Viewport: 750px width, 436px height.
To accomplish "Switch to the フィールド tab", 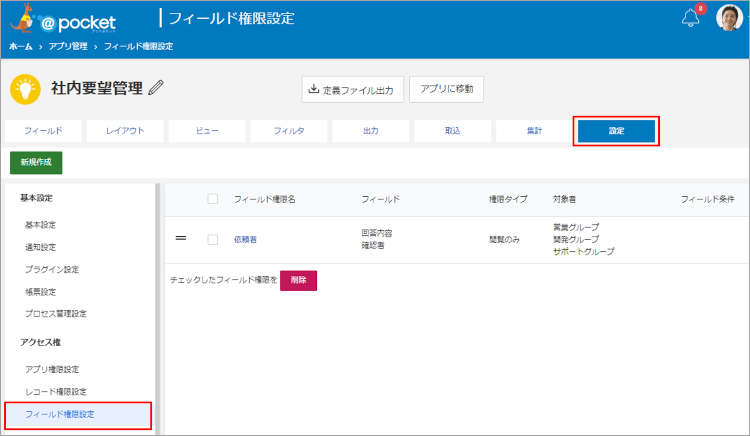I will tap(44, 131).
